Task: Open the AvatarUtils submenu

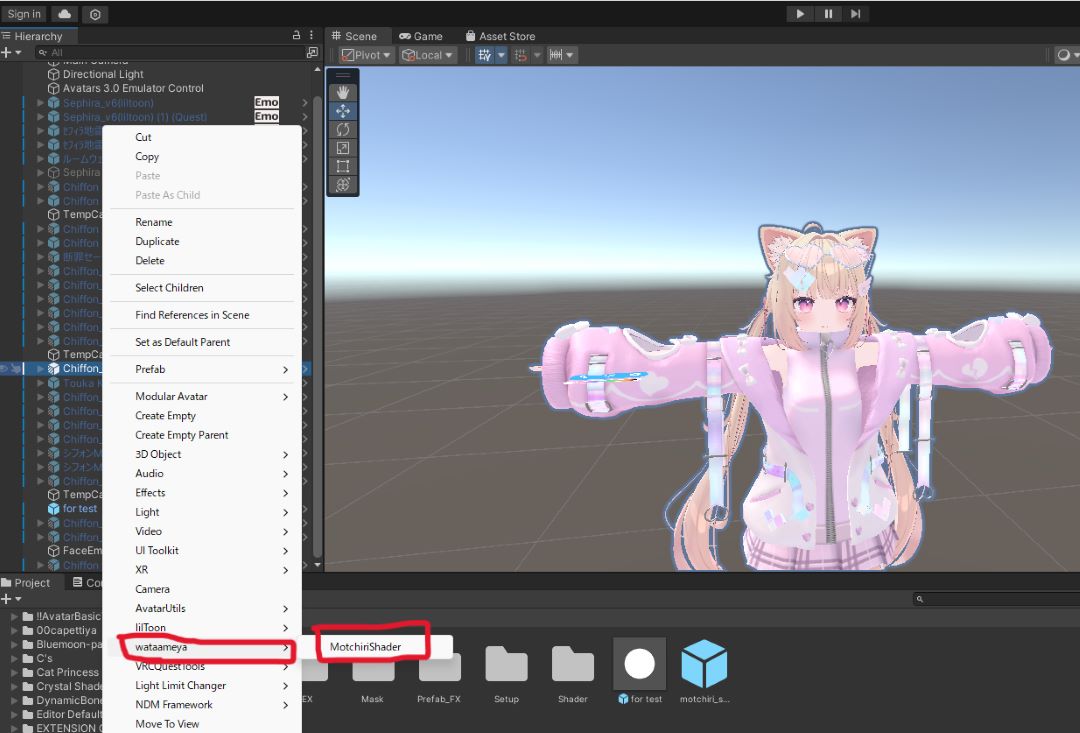Action: pyautogui.click(x=202, y=608)
